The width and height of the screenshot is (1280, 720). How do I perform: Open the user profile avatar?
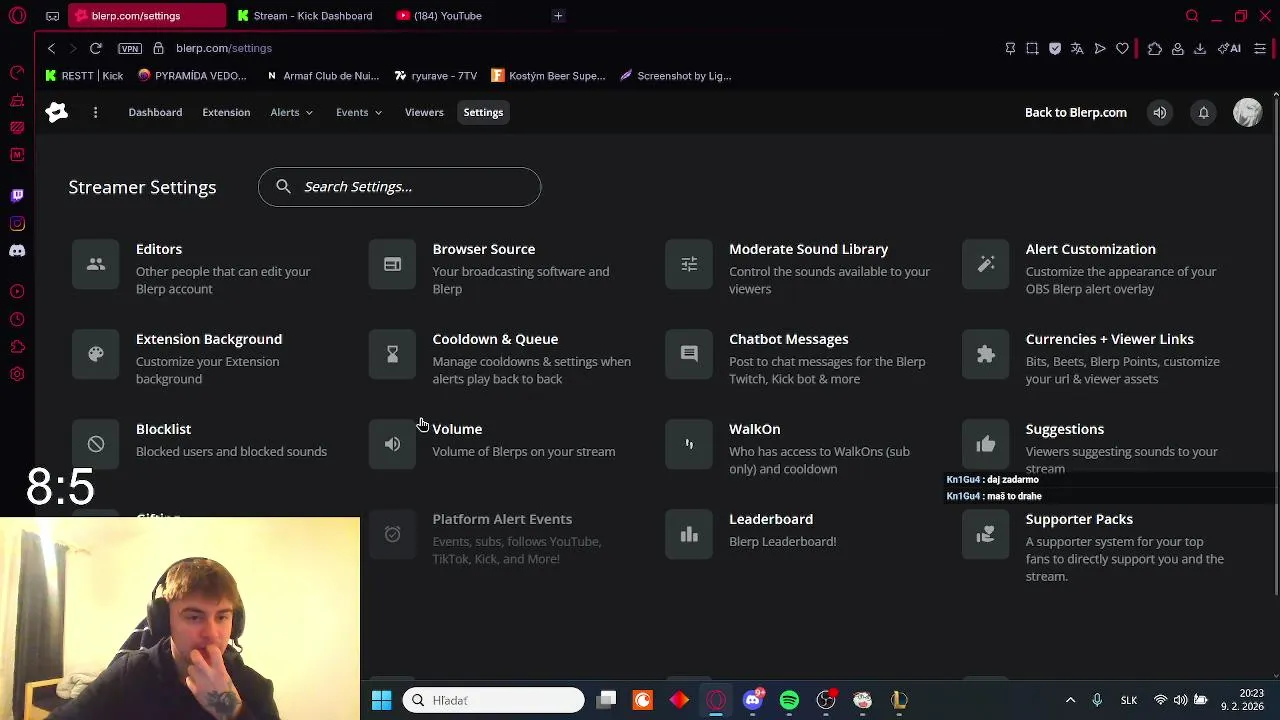click(1248, 112)
